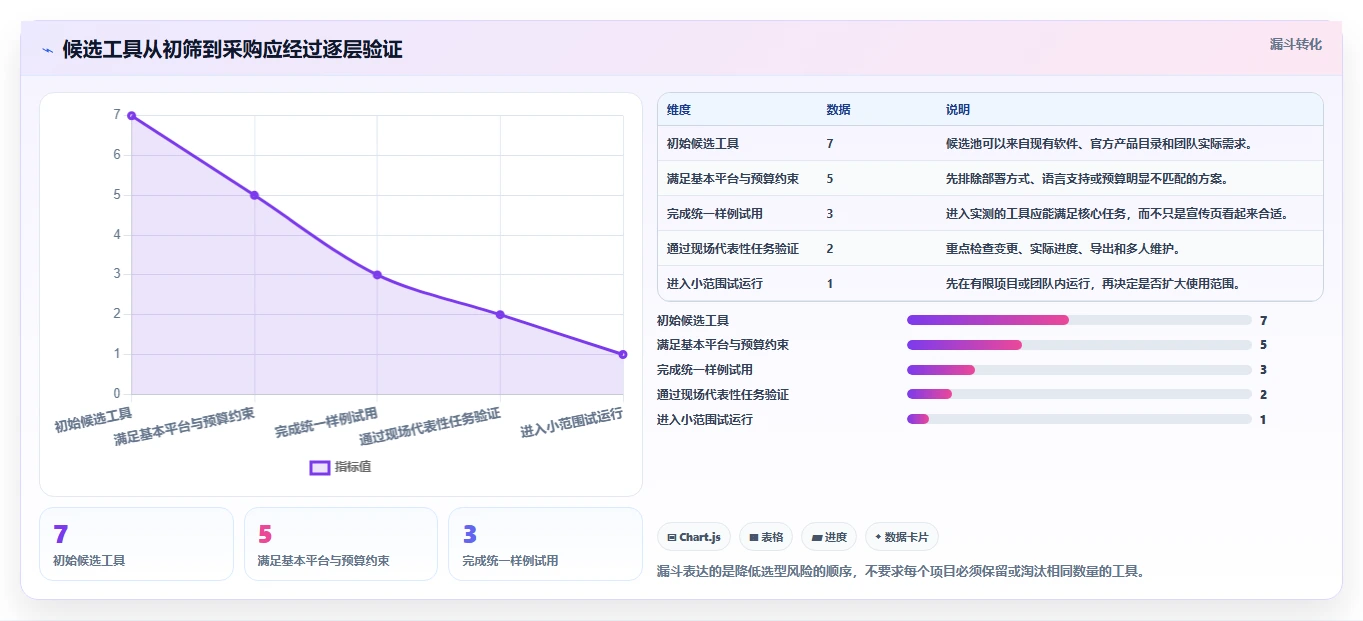Click 完成统一样例试用 in the table
1363x621 pixels.
715,214
